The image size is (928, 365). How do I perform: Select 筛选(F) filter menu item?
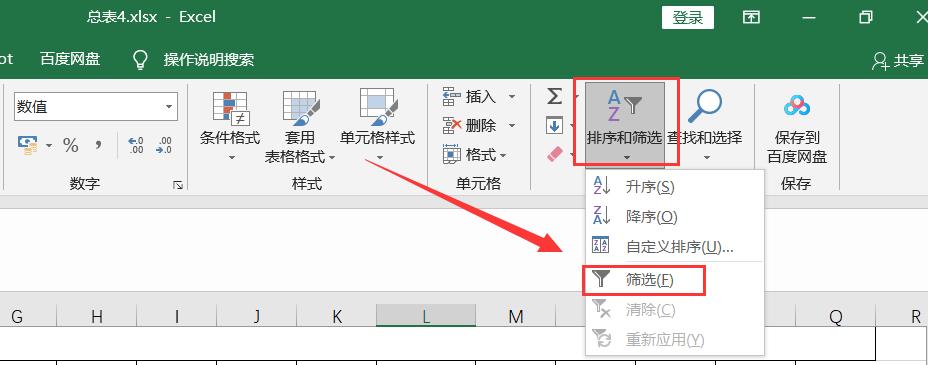[675, 280]
